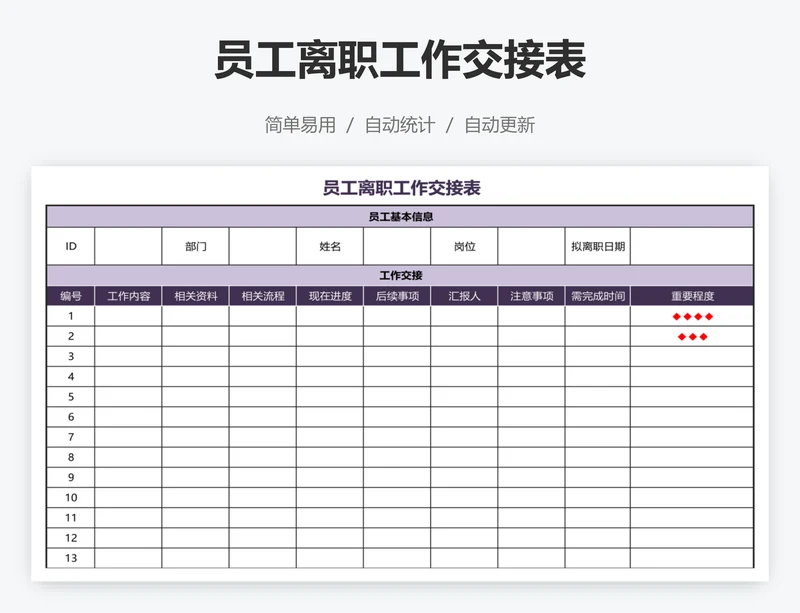Click the 现在进度 cell in row 5

[x=330, y=397]
